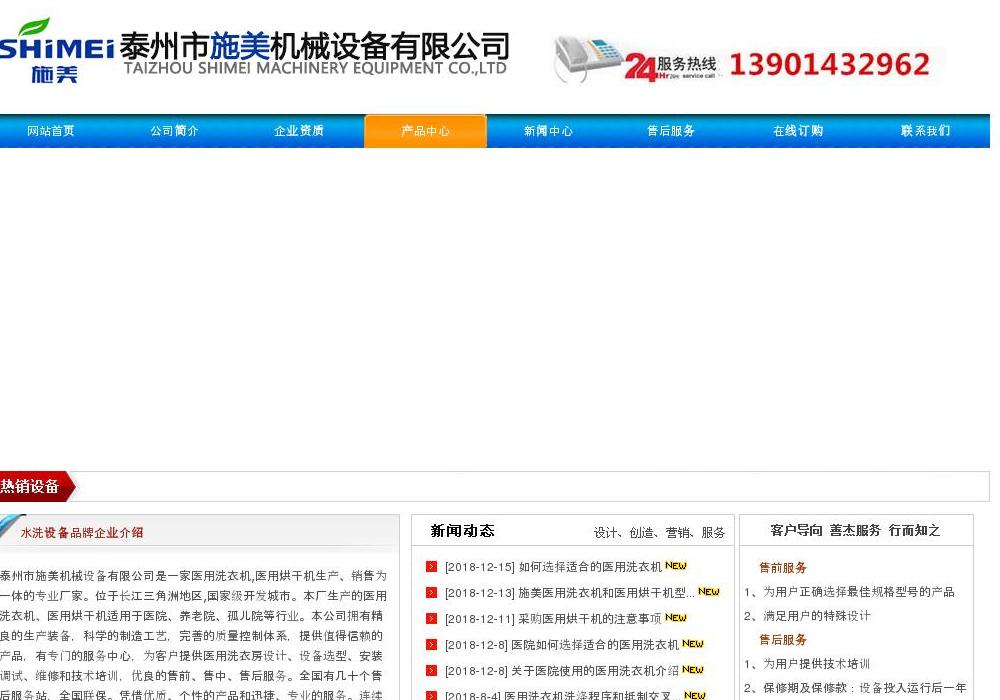1000x700 pixels.
Task: Open news 关于医院使用的医用洗衣机介绍
Action: pyautogui.click(x=561, y=671)
